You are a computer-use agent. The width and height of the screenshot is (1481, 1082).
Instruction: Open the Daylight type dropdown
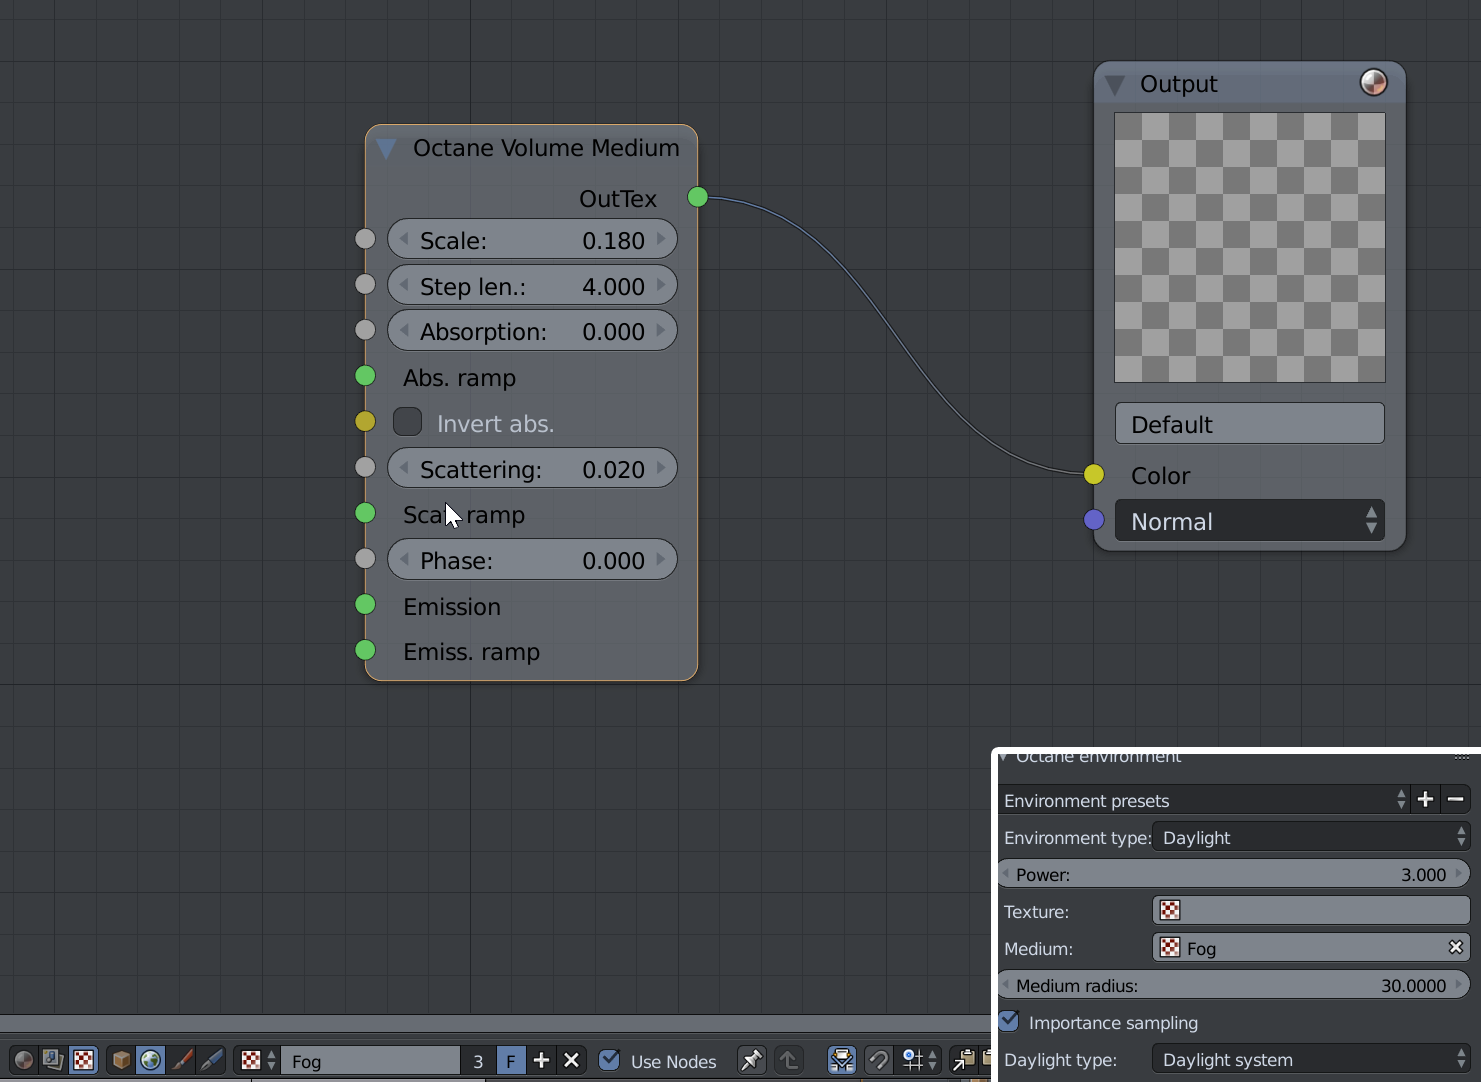(1311, 1059)
